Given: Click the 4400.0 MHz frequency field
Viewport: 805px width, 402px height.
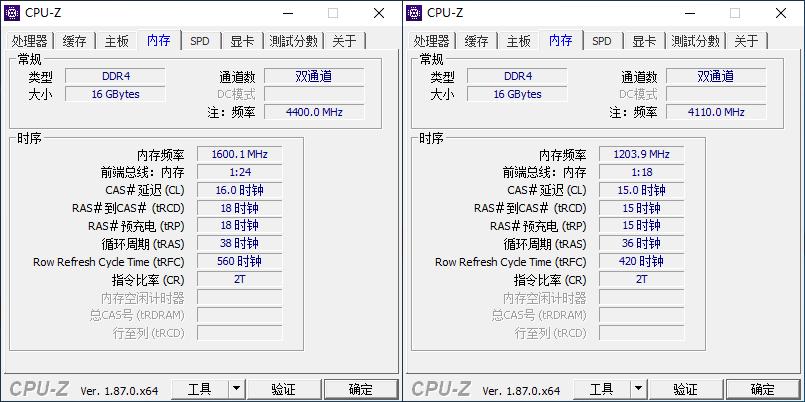Looking at the screenshot, I should click(x=314, y=112).
